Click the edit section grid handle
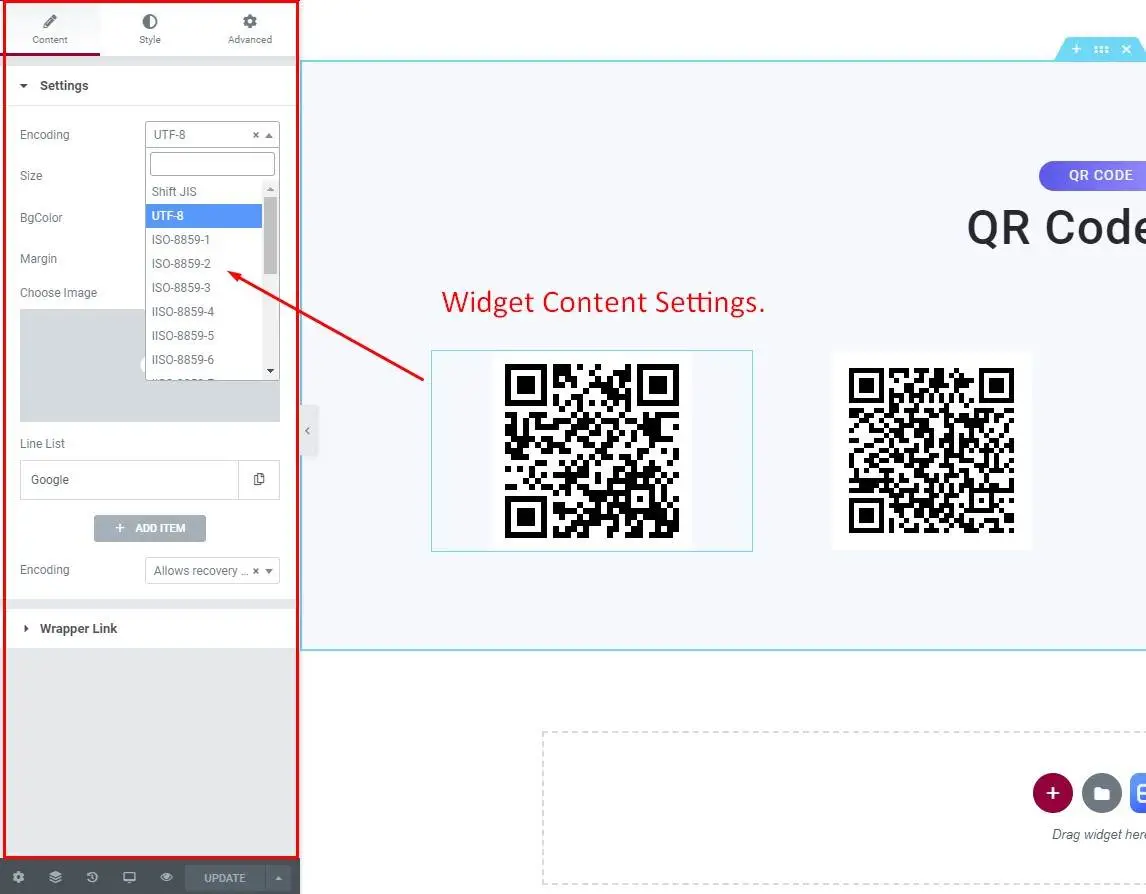The image size is (1146, 894). tap(1101, 49)
